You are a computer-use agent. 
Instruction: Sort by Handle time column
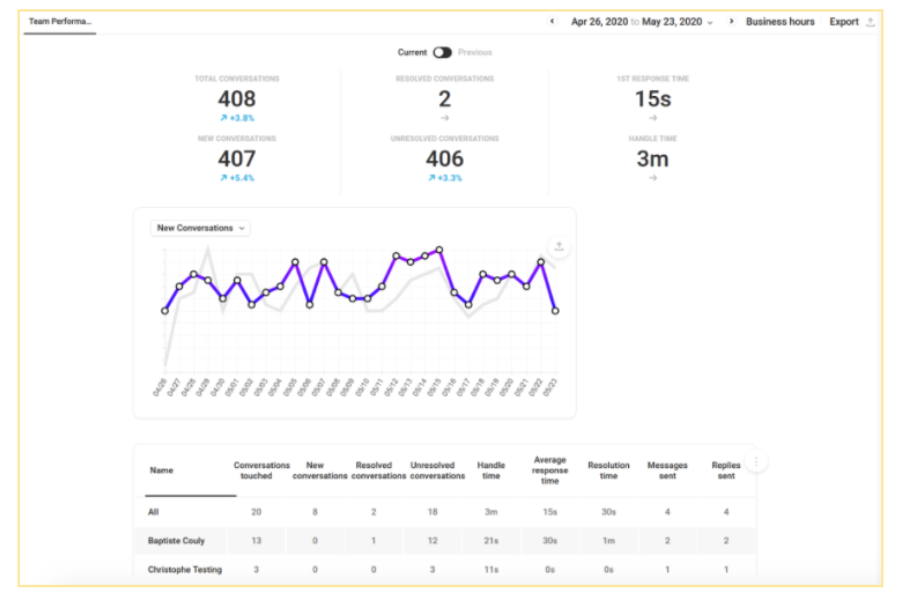pyautogui.click(x=491, y=470)
